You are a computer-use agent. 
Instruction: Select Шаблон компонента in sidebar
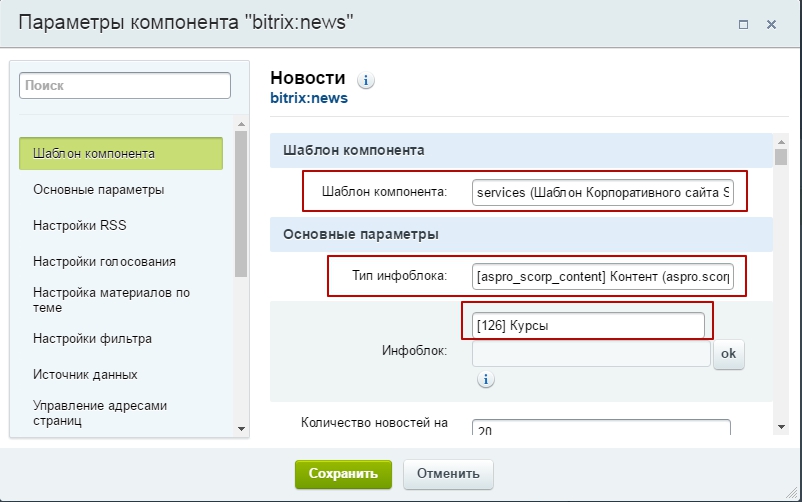click(x=121, y=154)
